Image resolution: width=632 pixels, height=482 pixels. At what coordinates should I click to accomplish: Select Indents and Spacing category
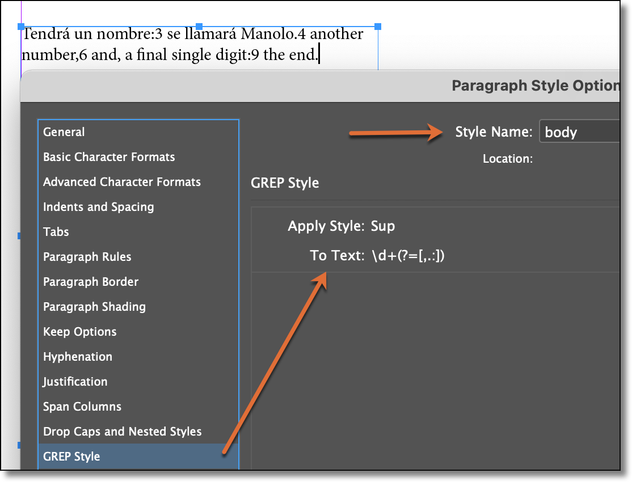98,207
